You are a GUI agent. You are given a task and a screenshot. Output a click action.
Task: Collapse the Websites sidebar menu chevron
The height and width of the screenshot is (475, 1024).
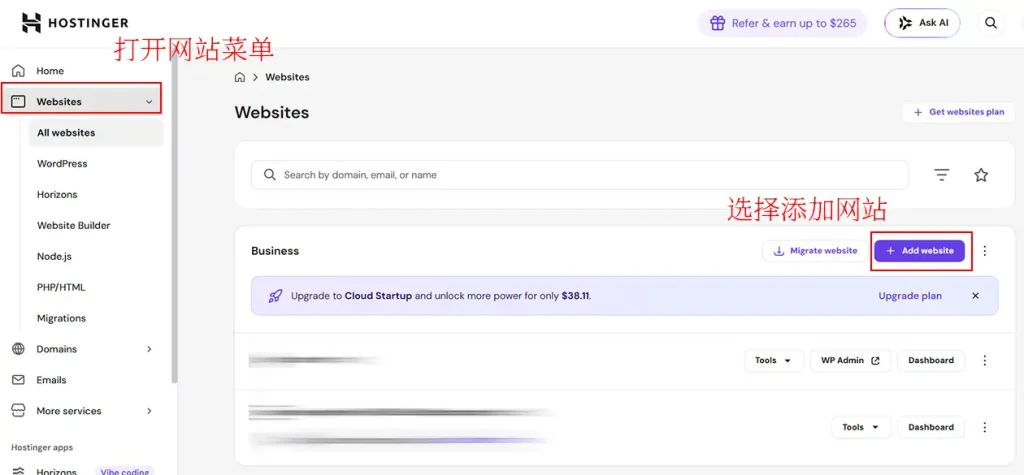(149, 102)
